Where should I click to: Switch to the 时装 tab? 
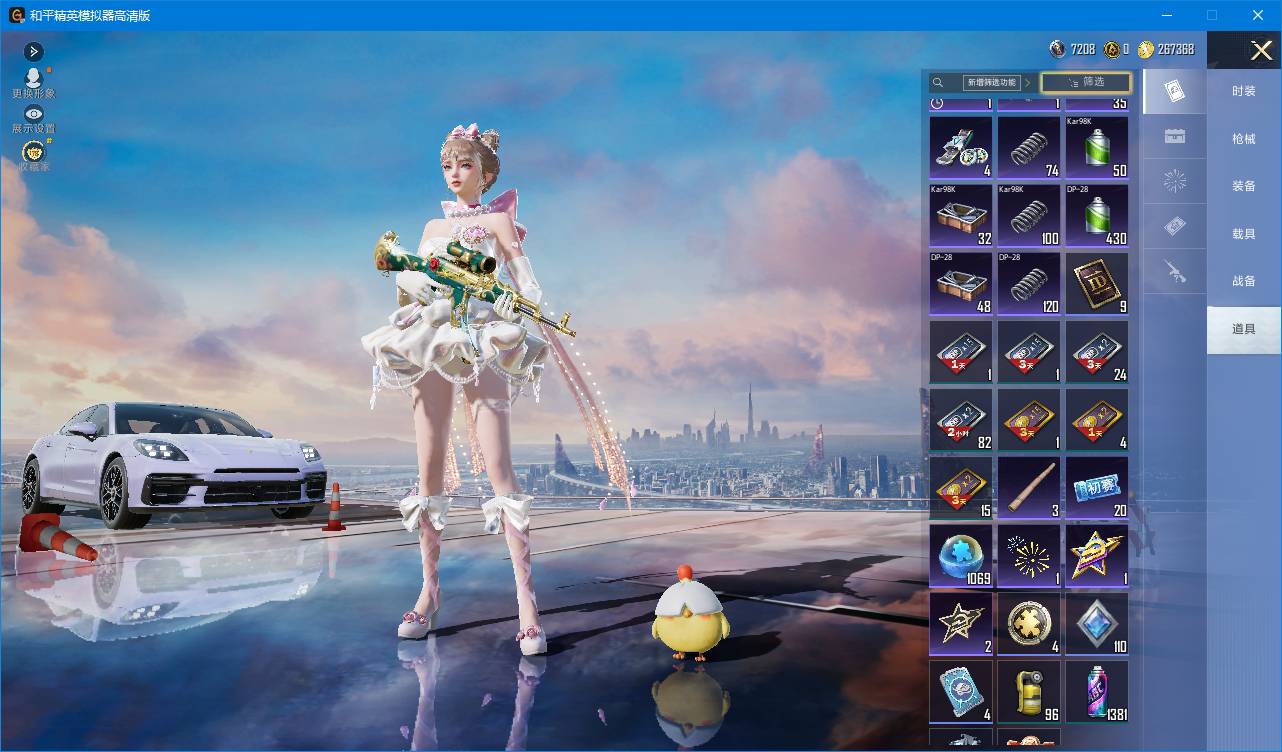tap(1244, 91)
